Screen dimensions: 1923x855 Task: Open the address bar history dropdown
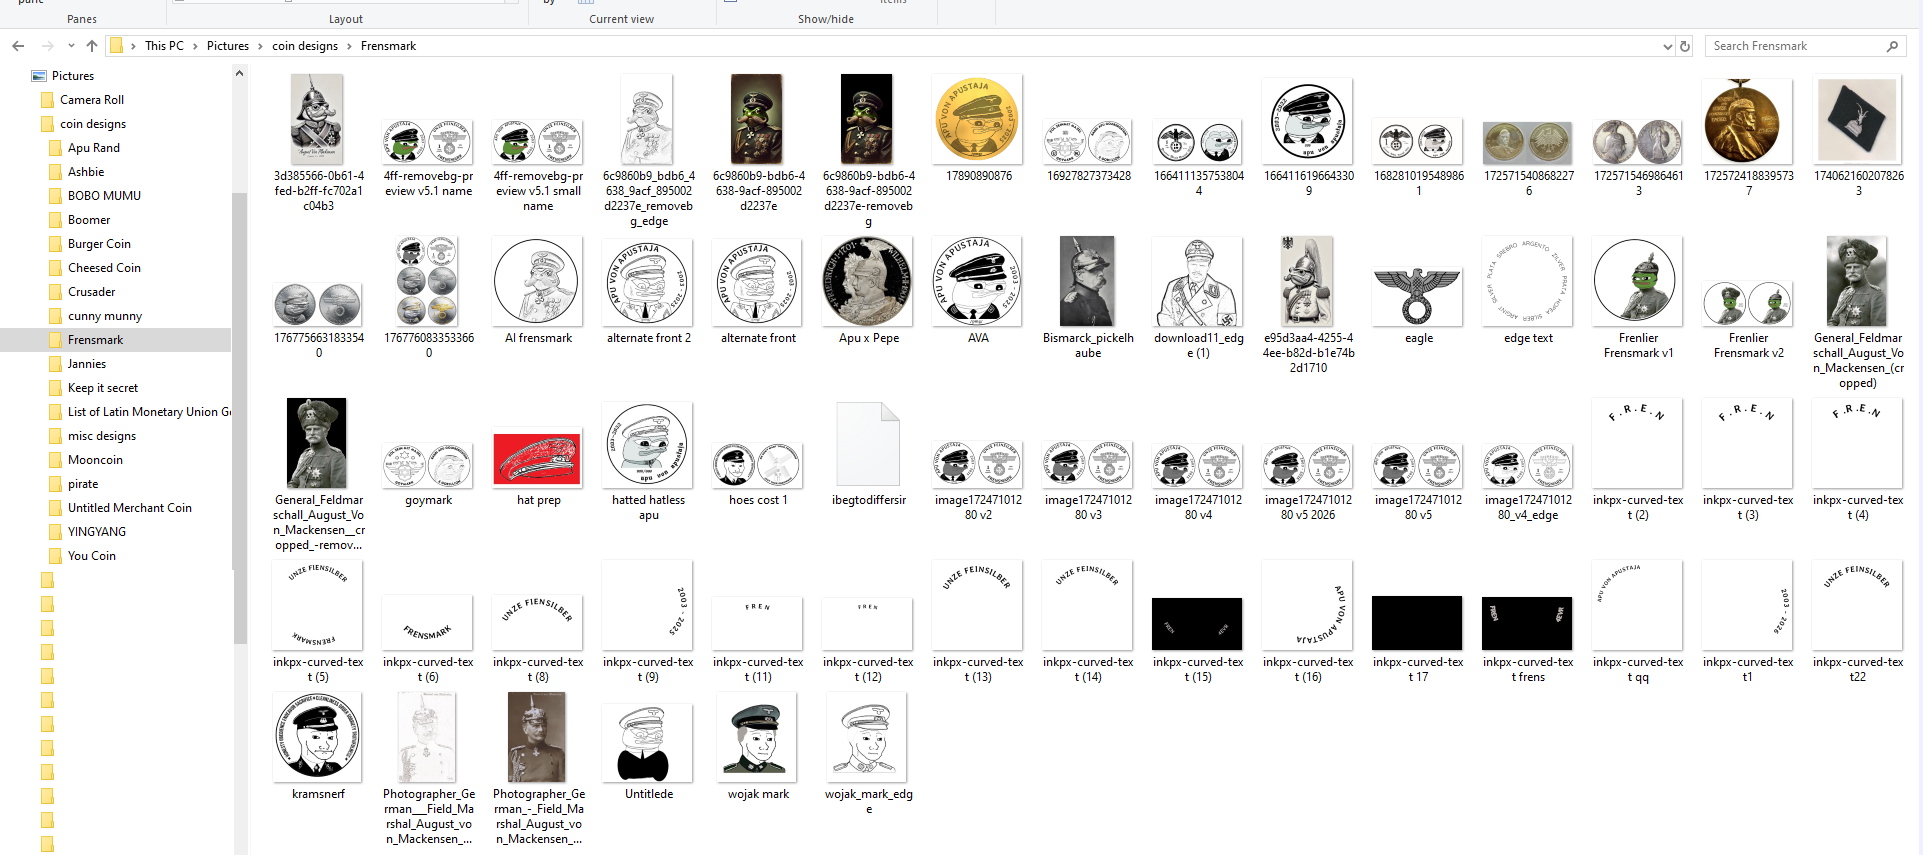point(1667,46)
